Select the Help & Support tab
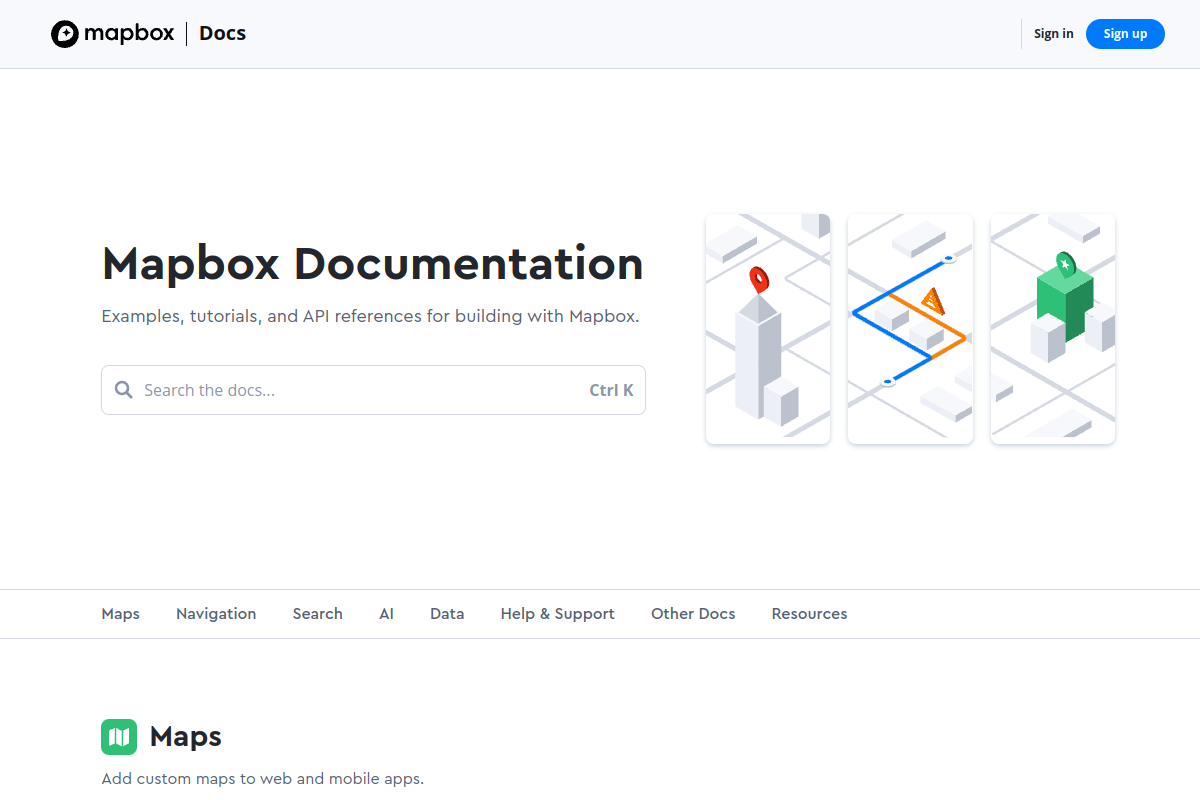 click(x=558, y=614)
